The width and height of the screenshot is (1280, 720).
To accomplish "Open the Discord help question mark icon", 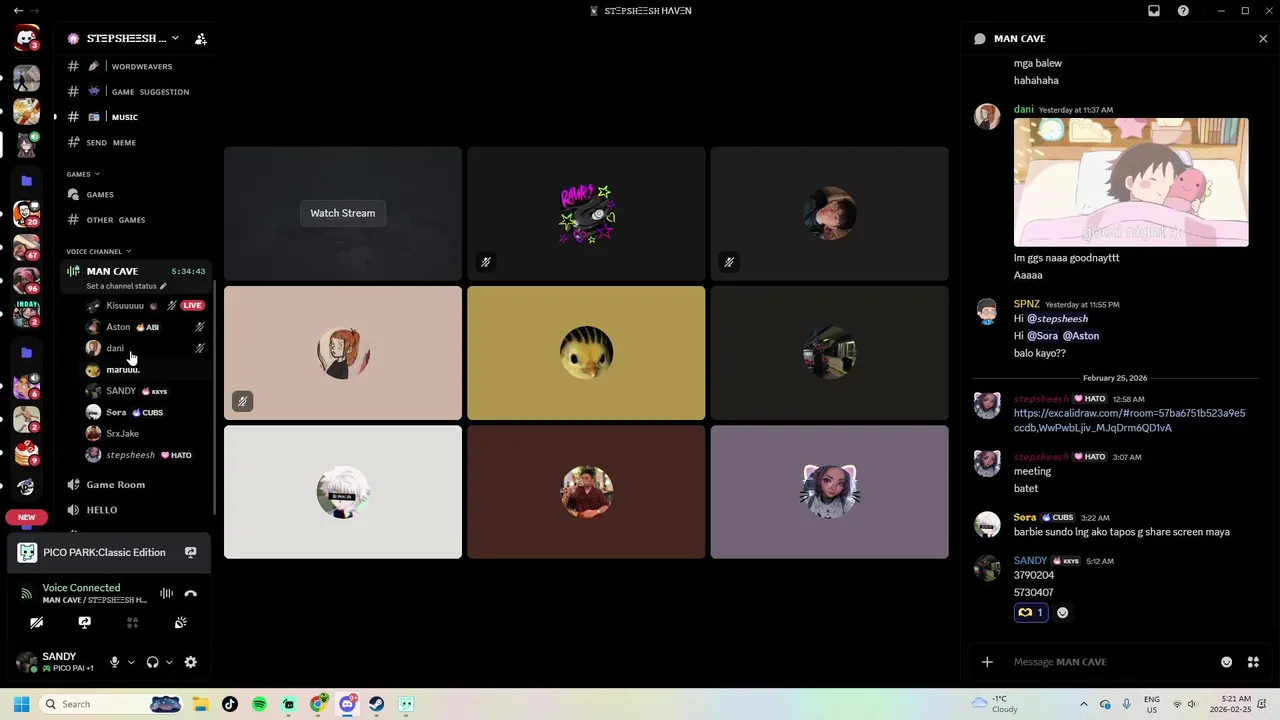I will (x=1183, y=11).
